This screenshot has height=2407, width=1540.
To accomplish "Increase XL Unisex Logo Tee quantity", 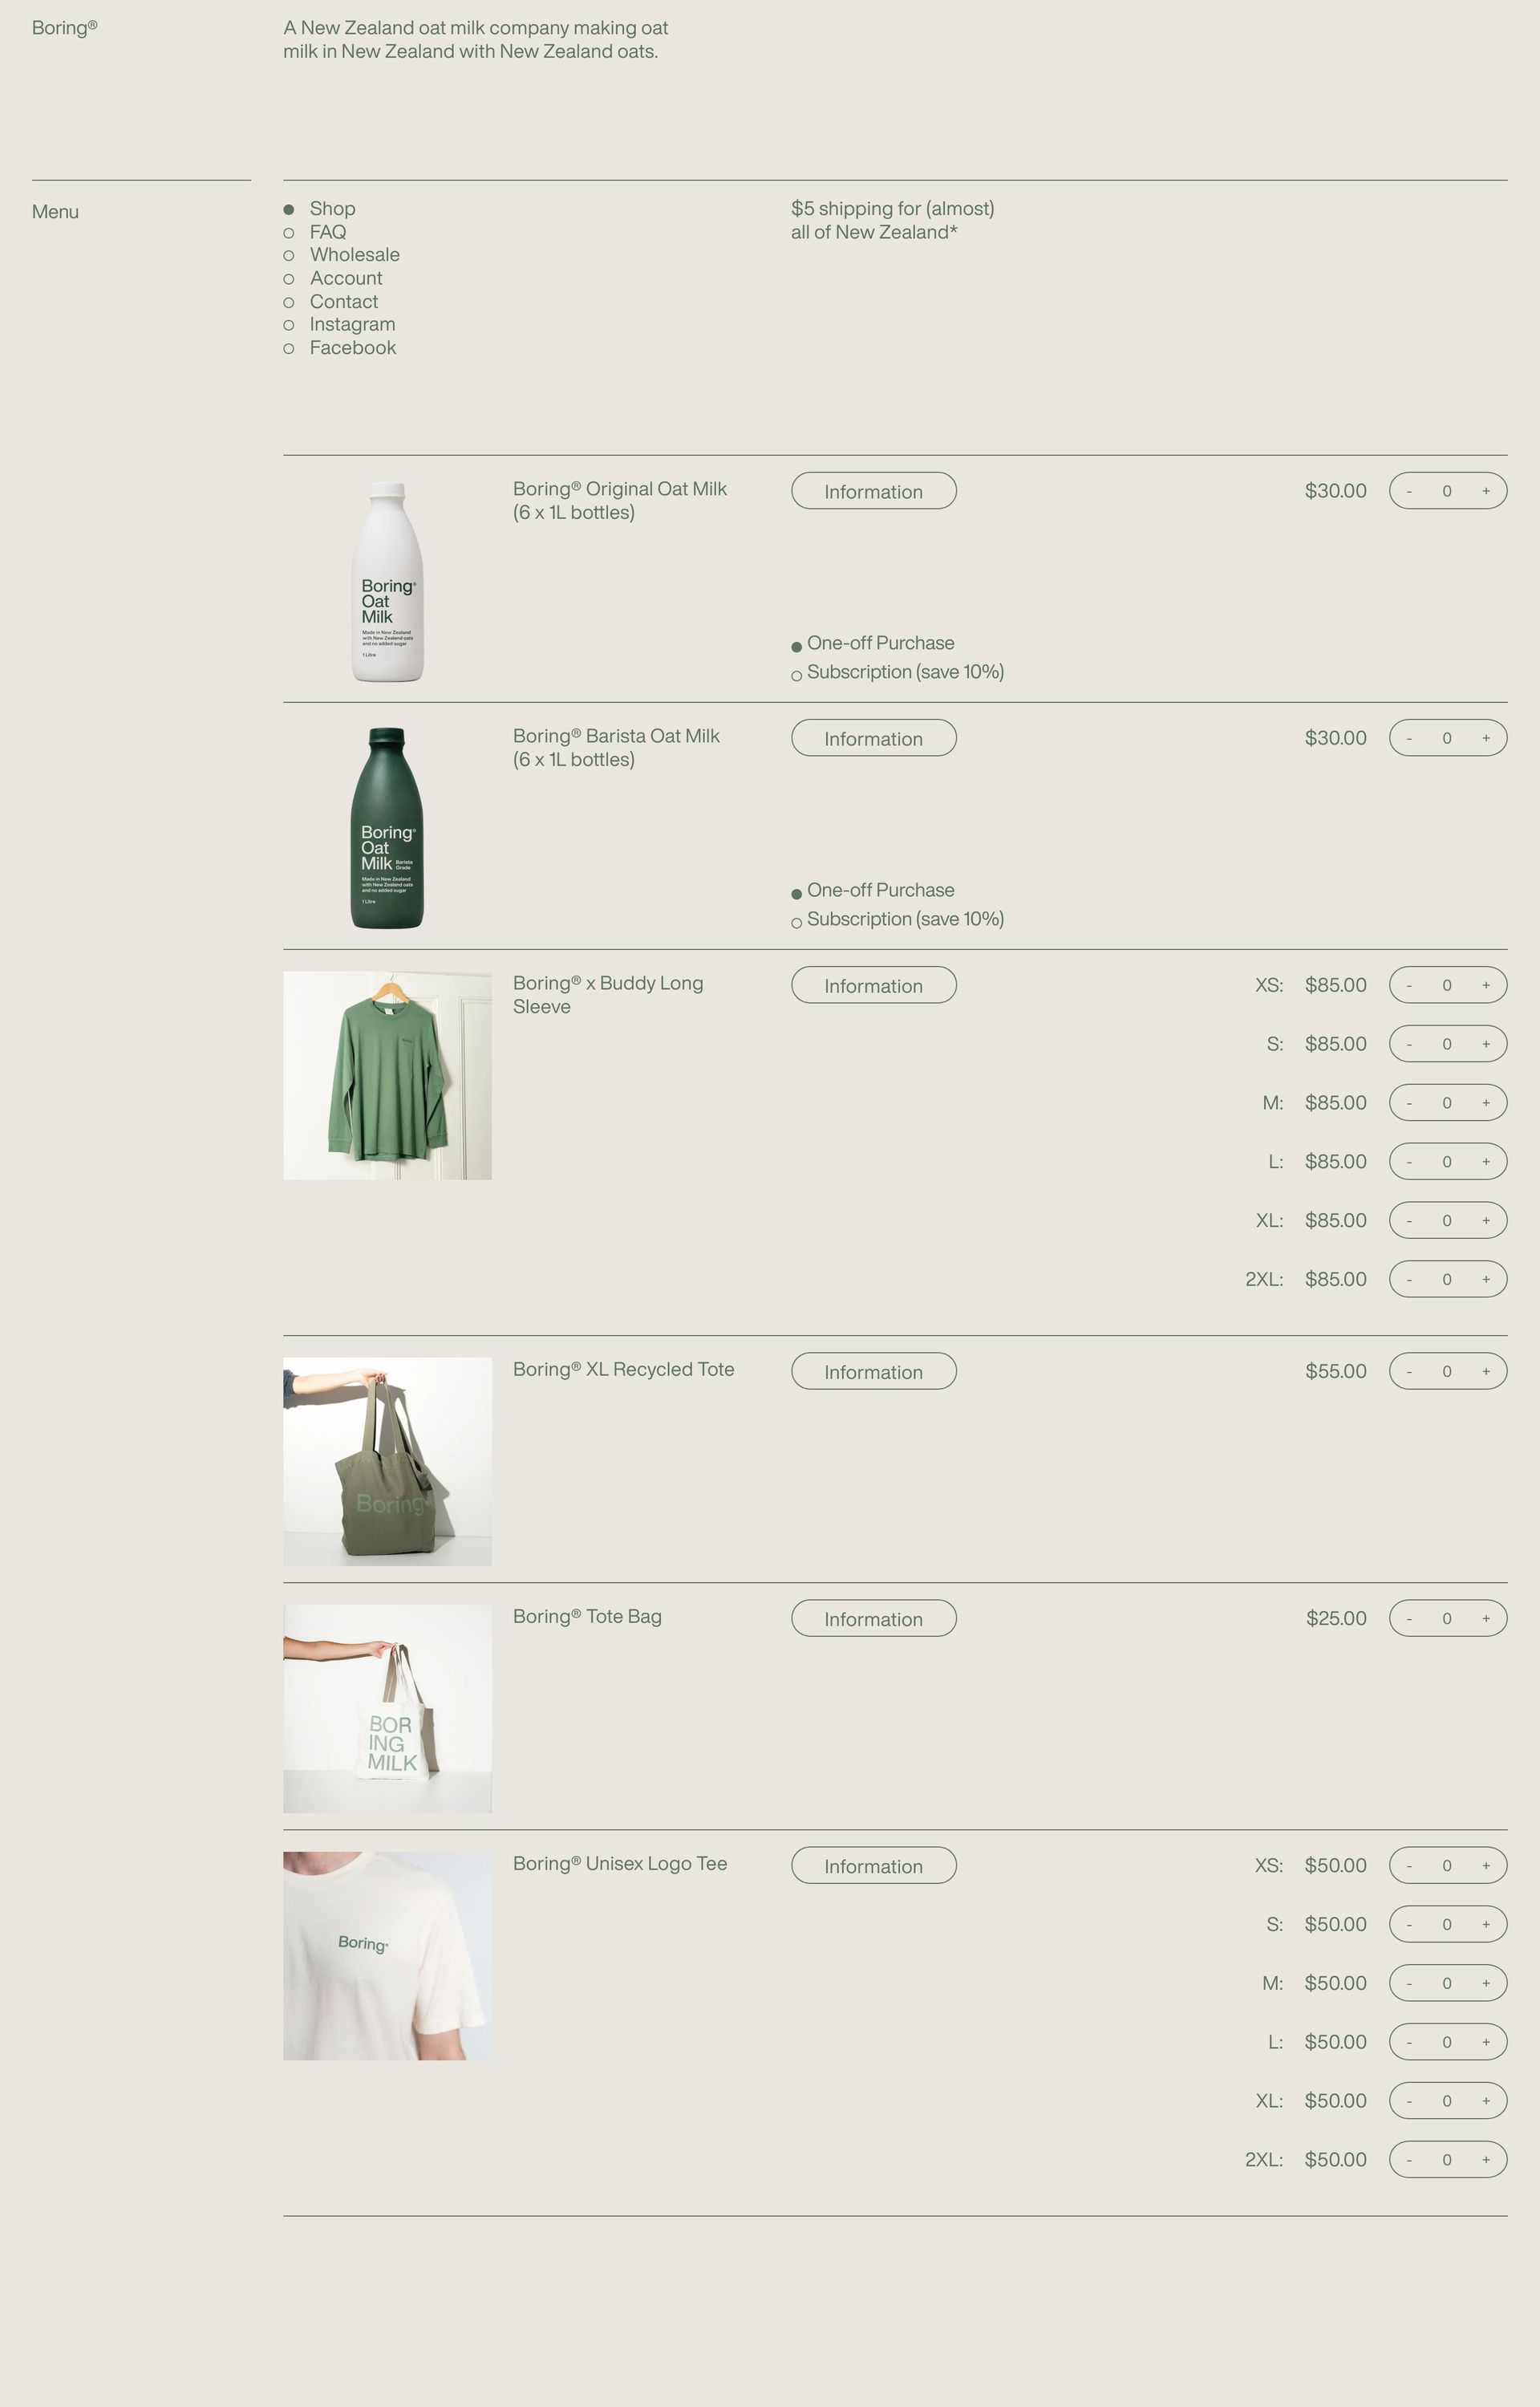I will [1485, 2101].
